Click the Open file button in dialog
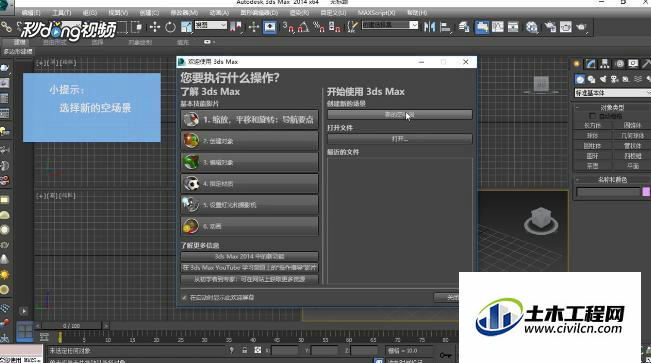 tap(400, 139)
